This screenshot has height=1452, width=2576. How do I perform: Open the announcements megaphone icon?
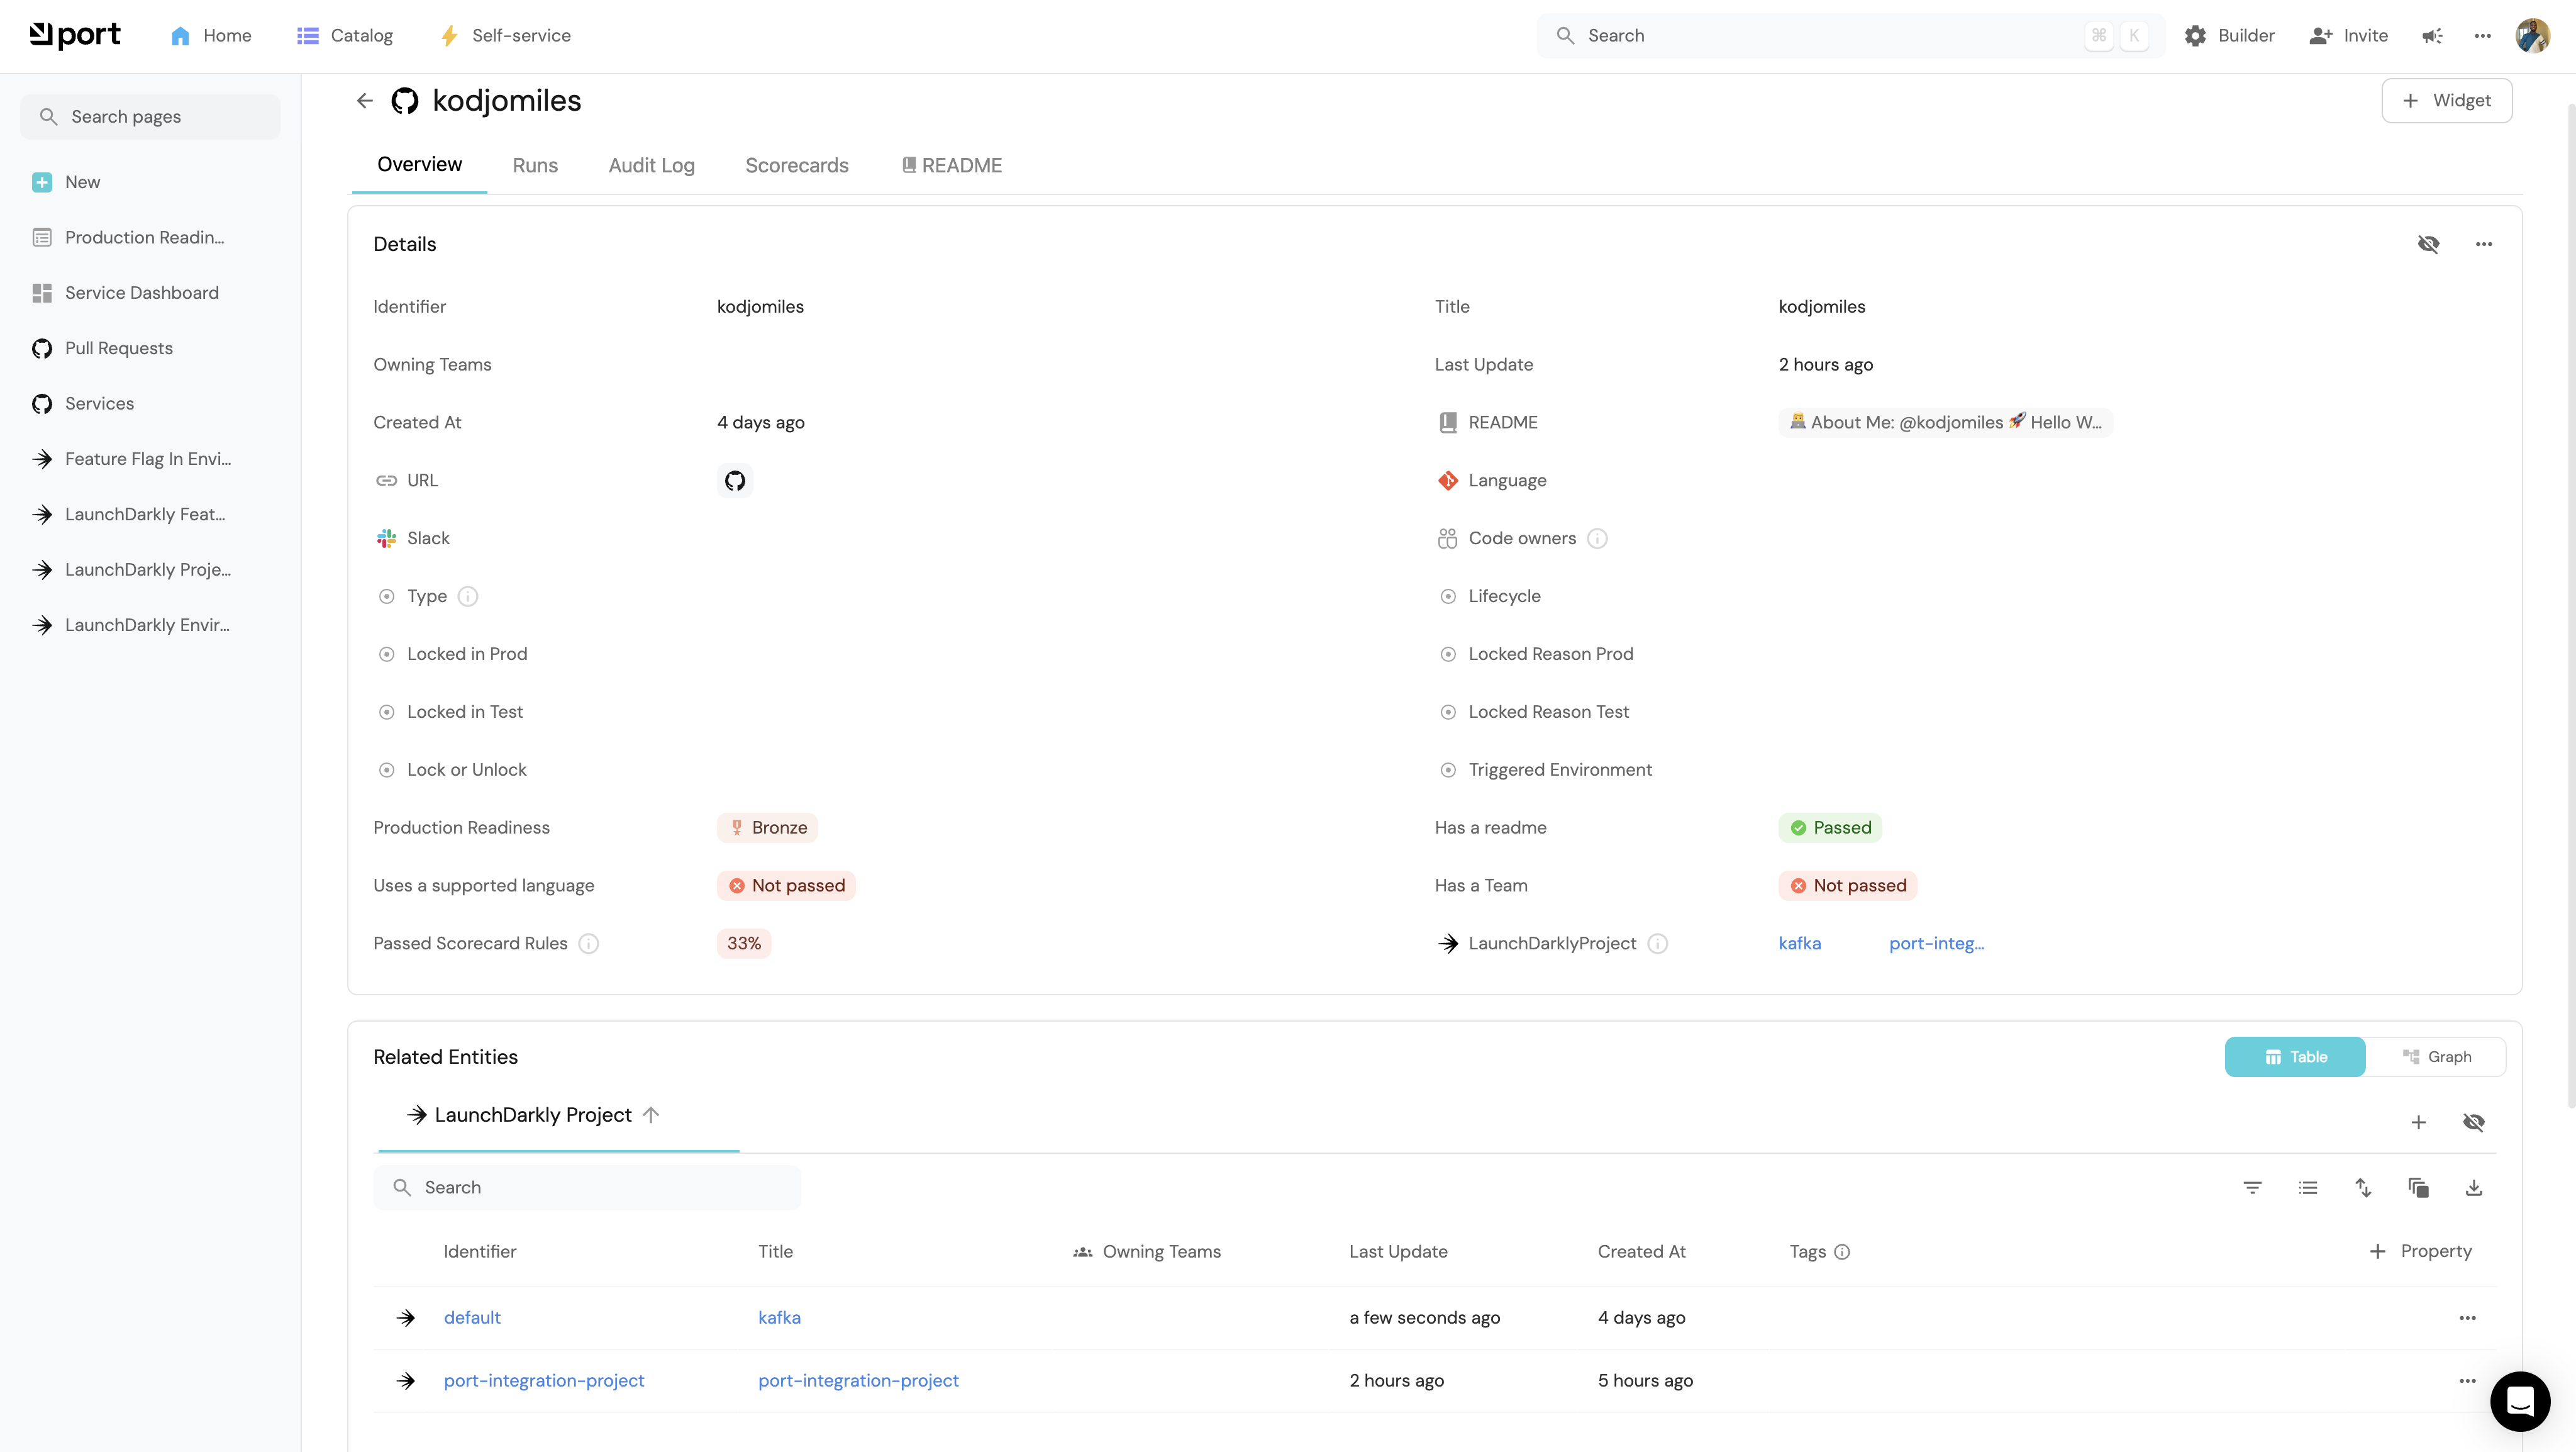2432,36
